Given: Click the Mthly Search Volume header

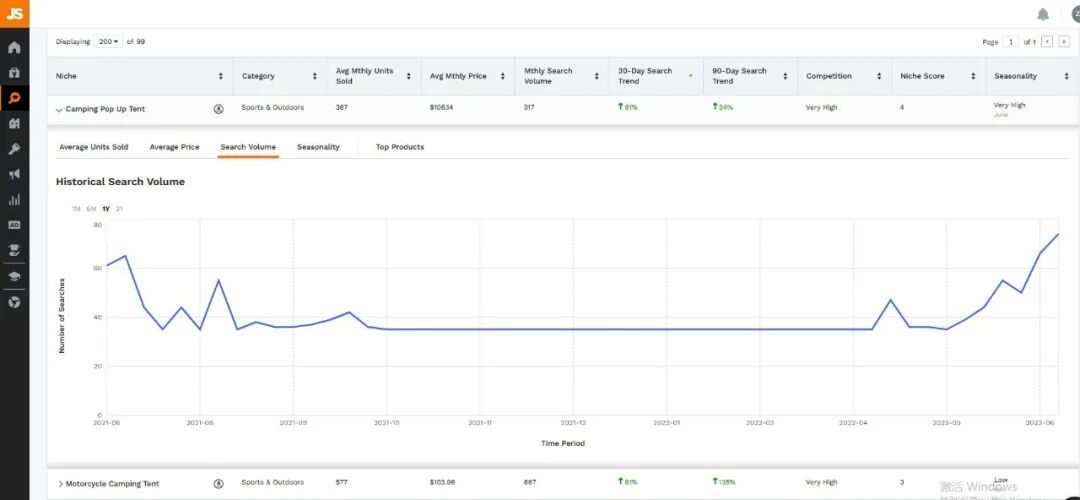Looking at the screenshot, I should tap(548, 76).
